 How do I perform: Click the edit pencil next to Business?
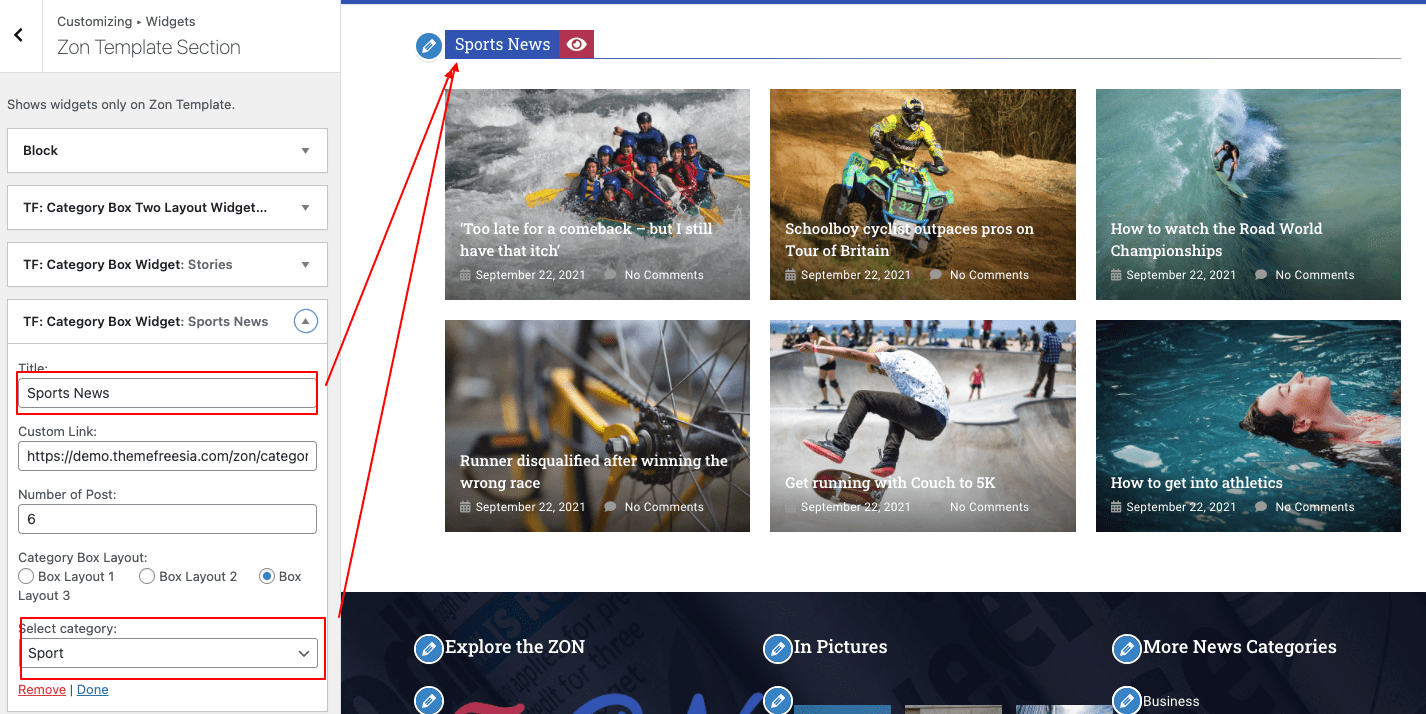1126,700
